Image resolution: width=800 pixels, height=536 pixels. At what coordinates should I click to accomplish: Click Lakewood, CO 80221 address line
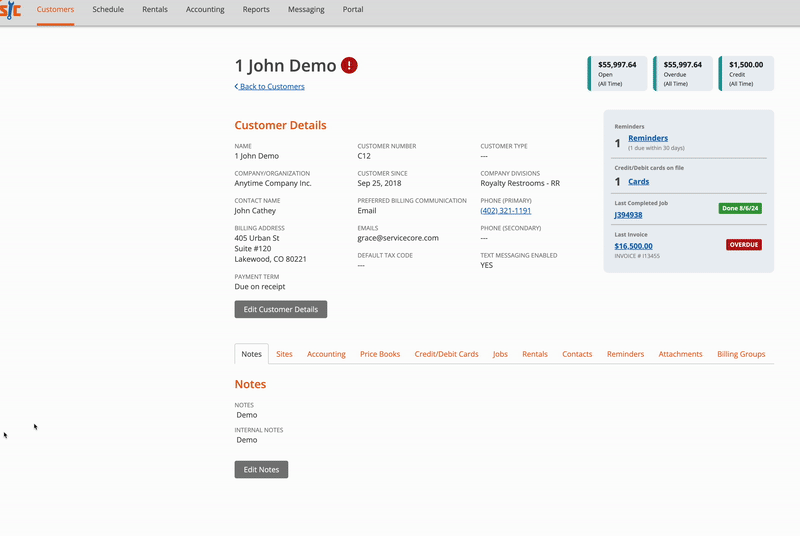click(x=270, y=259)
